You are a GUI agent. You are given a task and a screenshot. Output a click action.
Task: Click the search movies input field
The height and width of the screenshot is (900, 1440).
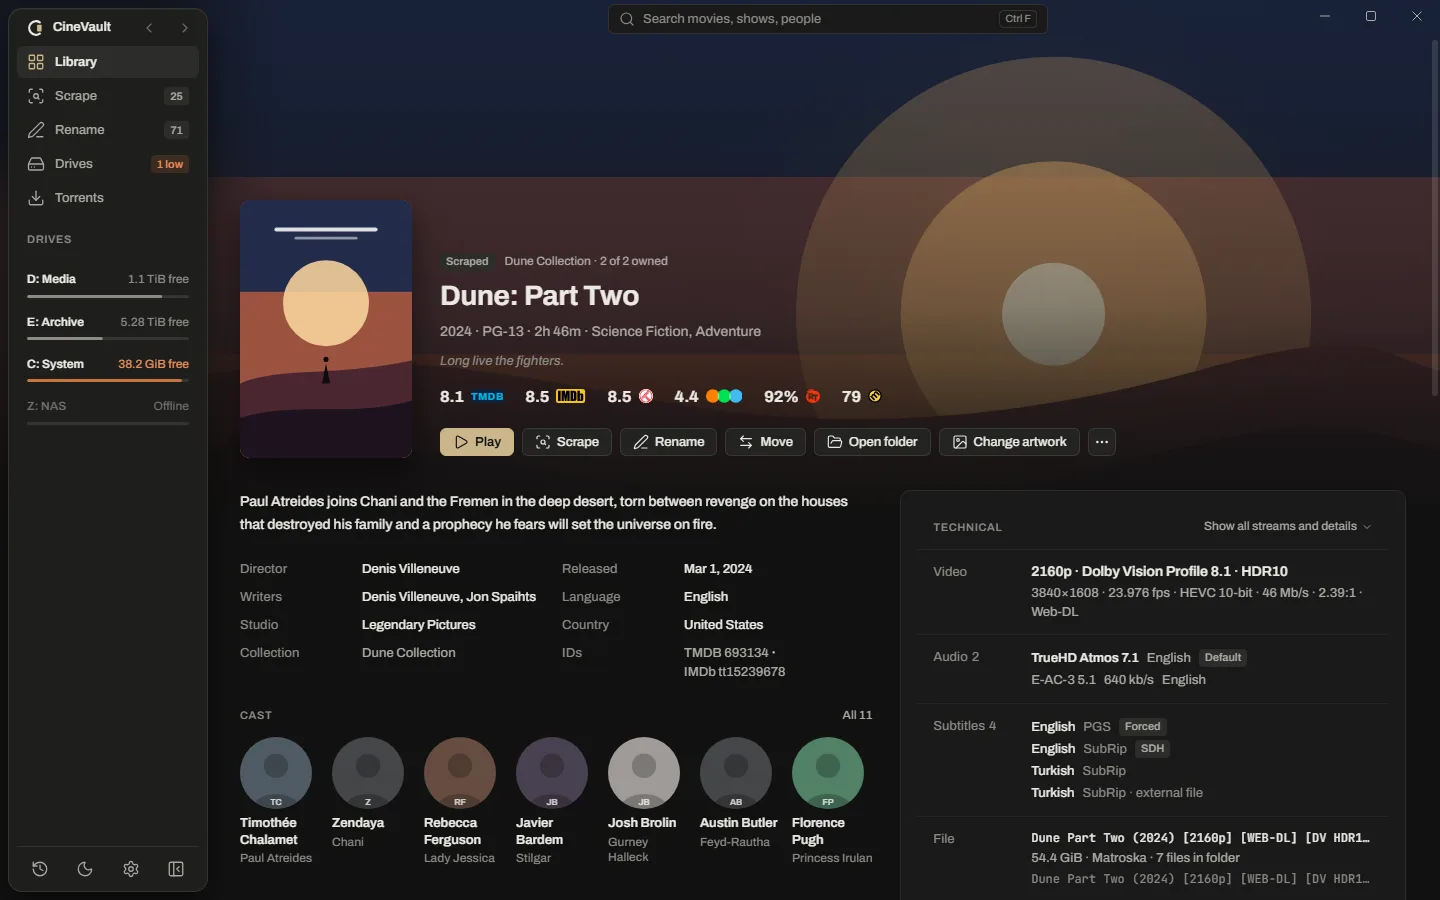[x=827, y=19]
